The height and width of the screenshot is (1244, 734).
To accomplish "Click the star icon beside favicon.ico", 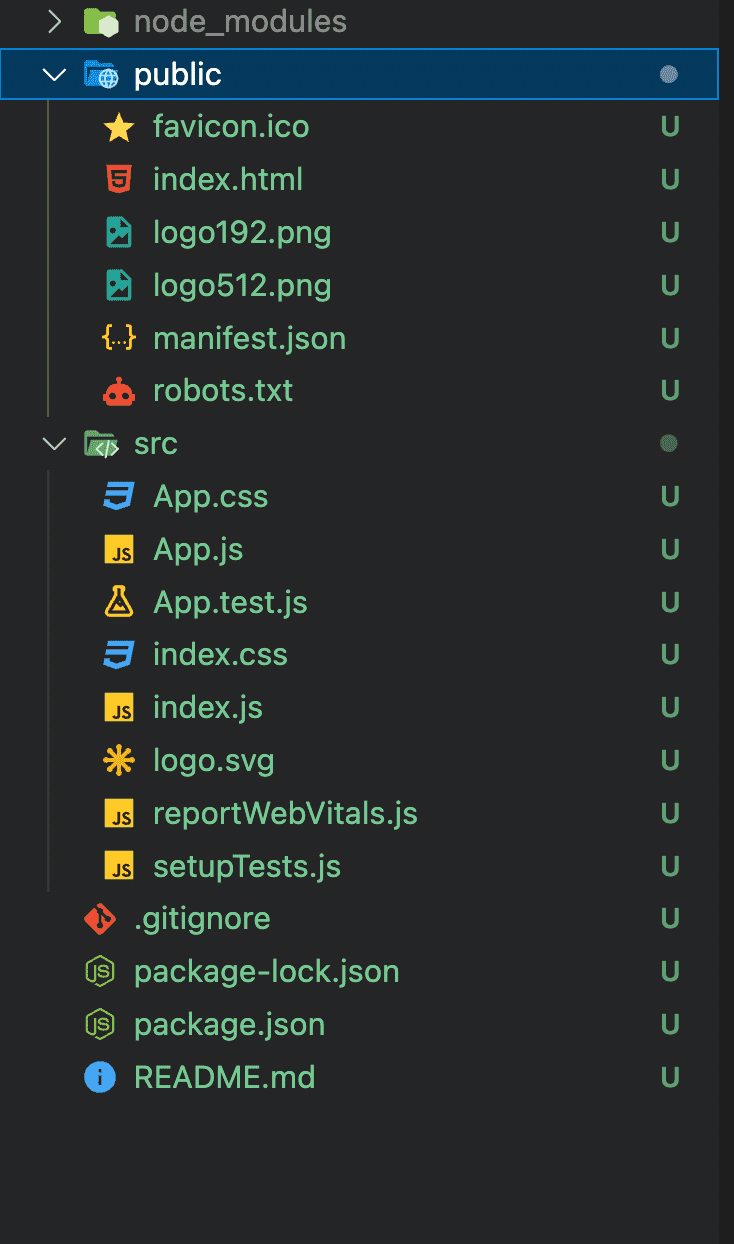I will click(x=119, y=127).
